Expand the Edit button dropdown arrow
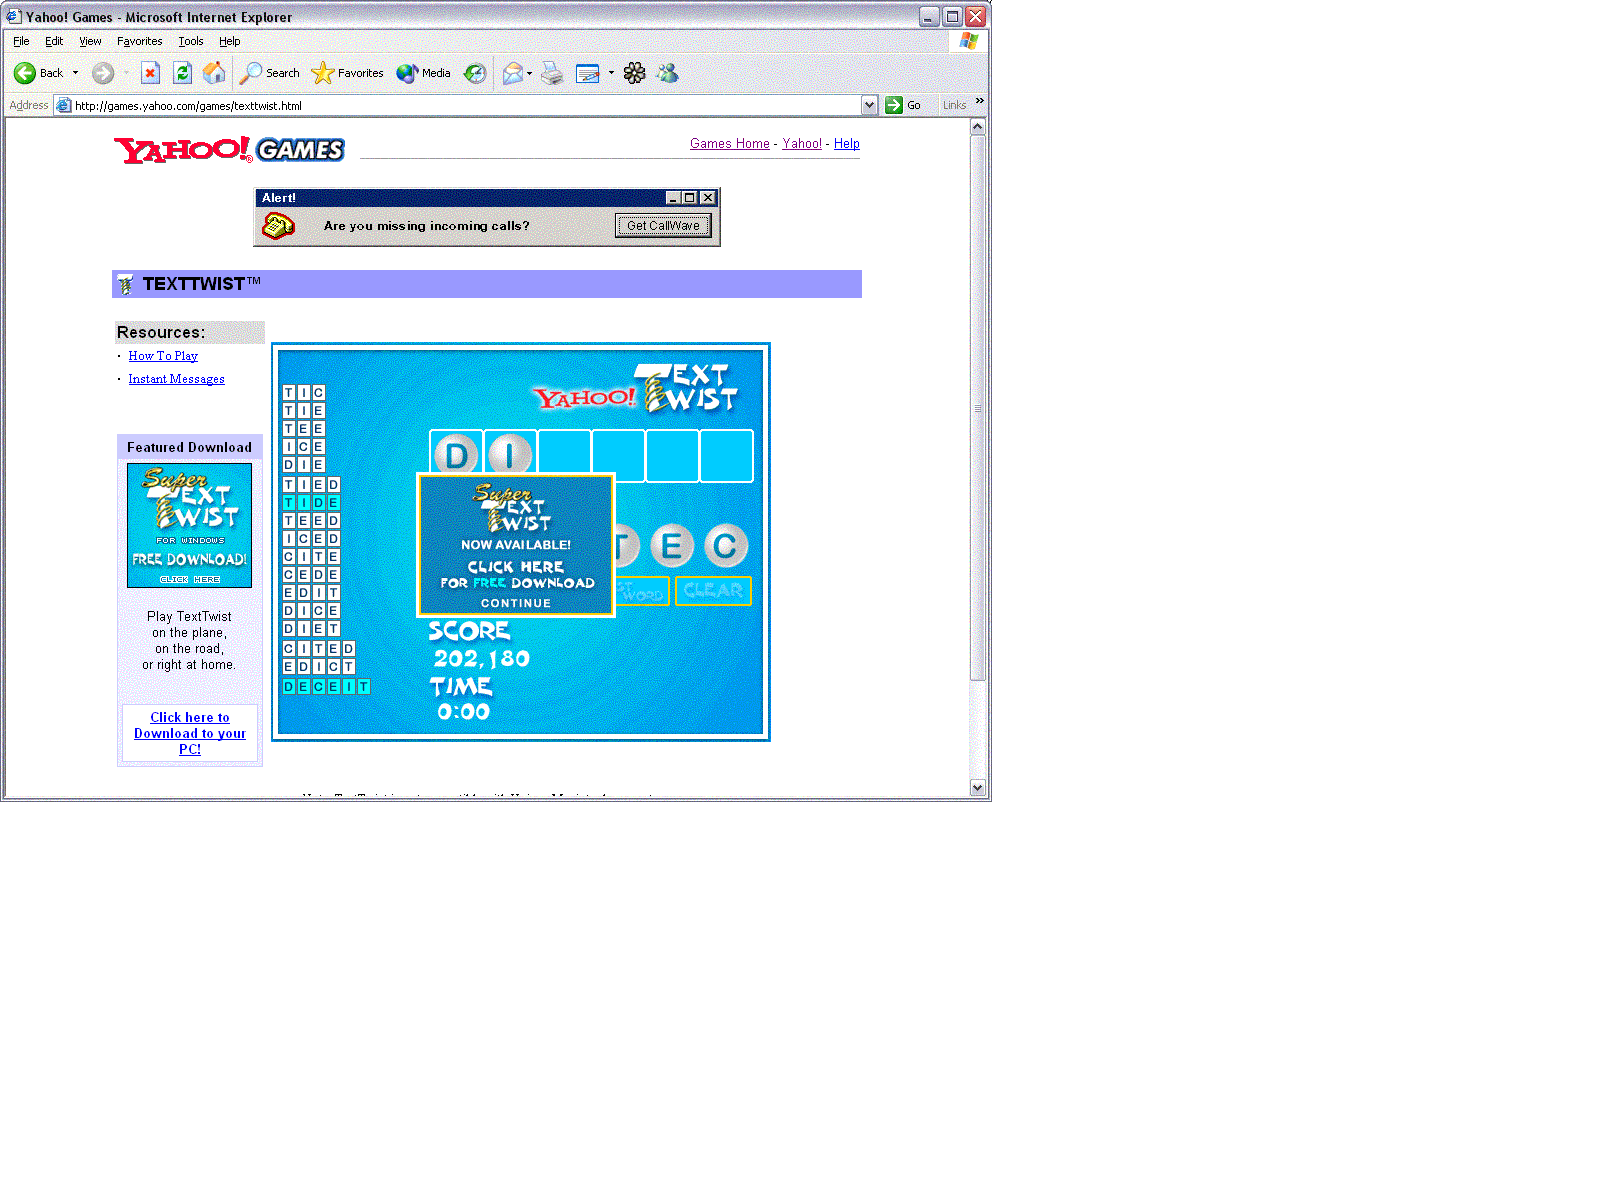 pos(611,73)
